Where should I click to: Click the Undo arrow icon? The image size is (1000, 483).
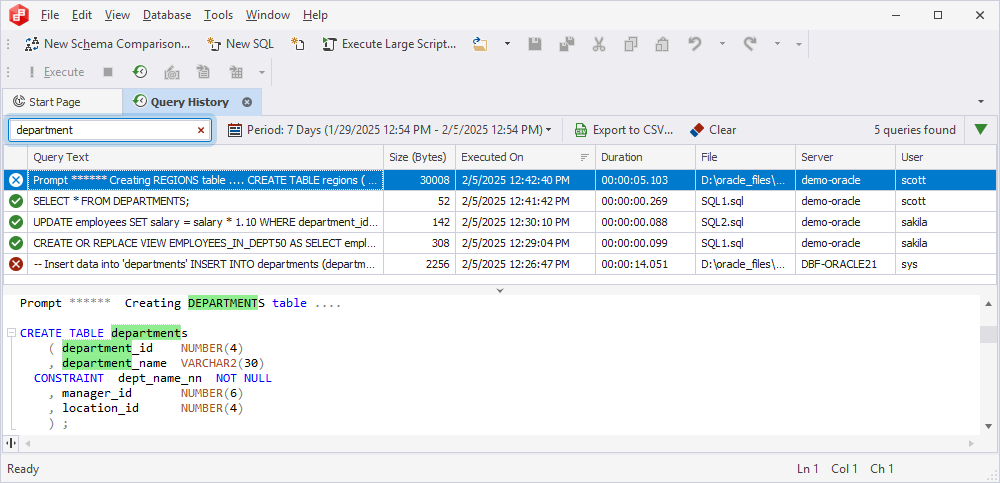pyautogui.click(x=695, y=44)
